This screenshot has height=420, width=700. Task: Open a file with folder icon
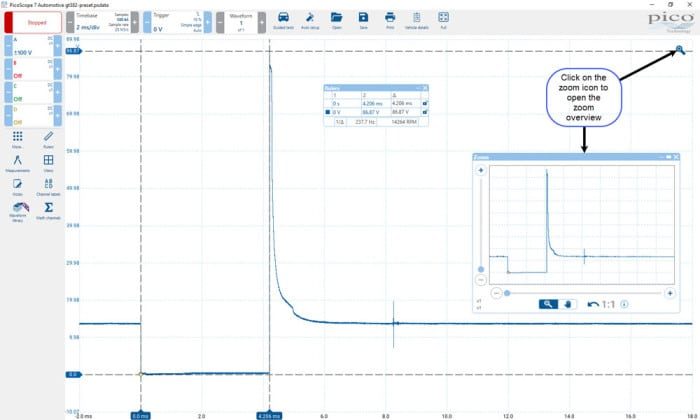337,21
